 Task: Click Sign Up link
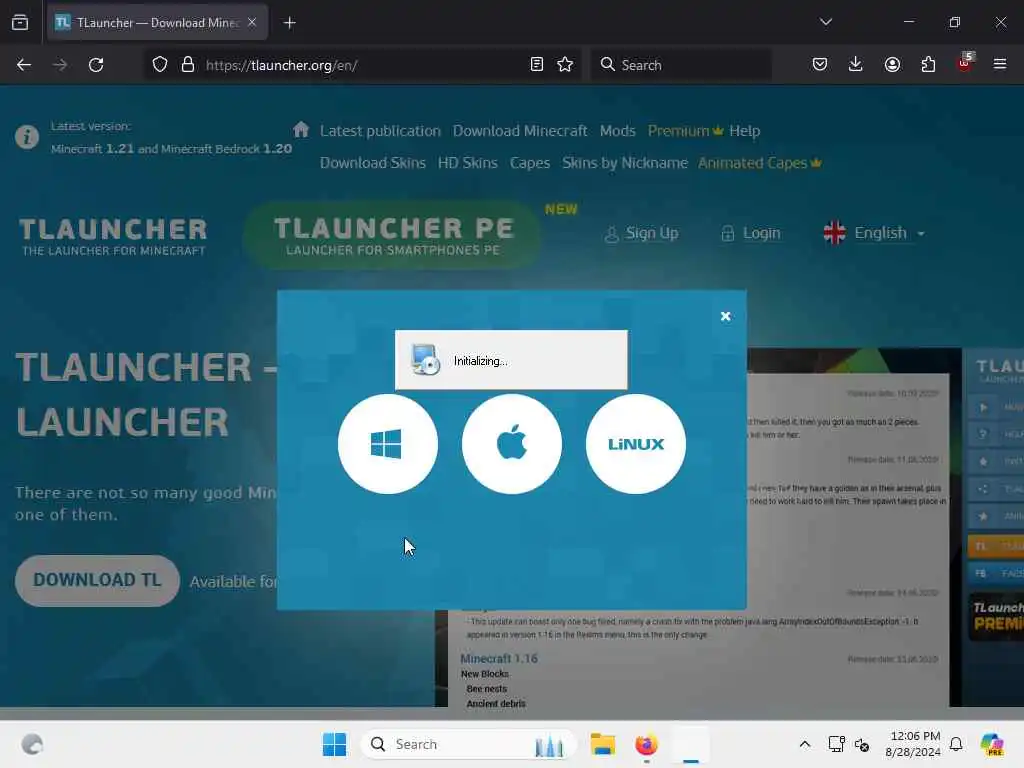pos(641,233)
